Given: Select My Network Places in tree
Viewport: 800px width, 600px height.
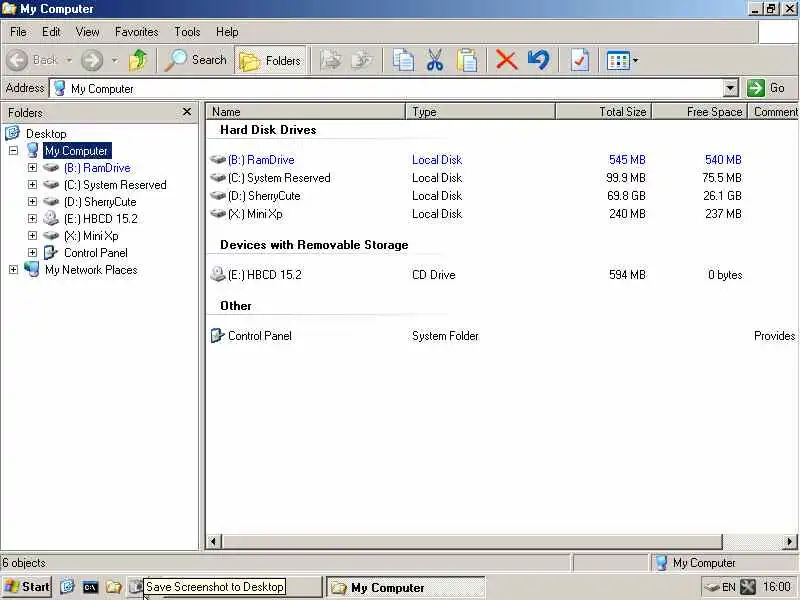Looking at the screenshot, I should coord(91,269).
